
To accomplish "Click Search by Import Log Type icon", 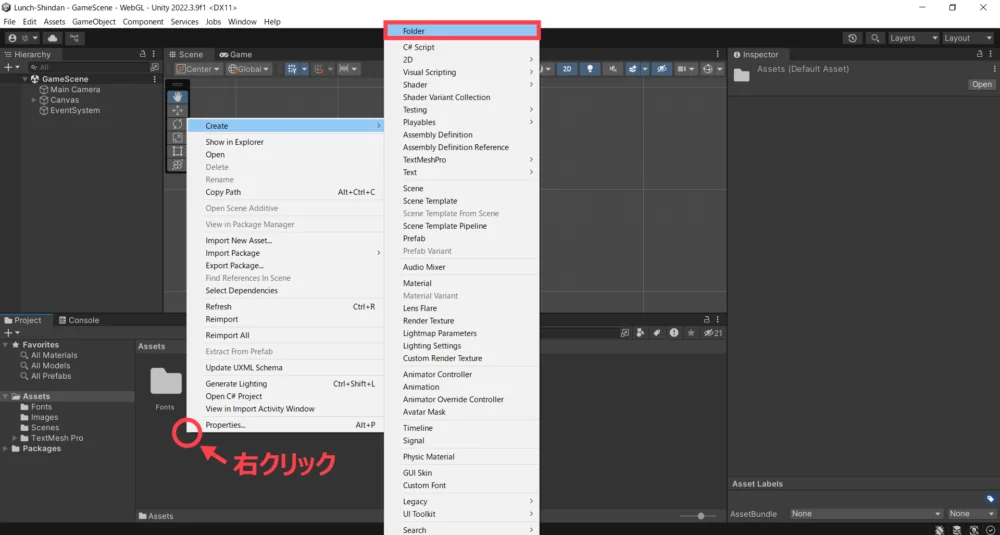I will click(673, 333).
